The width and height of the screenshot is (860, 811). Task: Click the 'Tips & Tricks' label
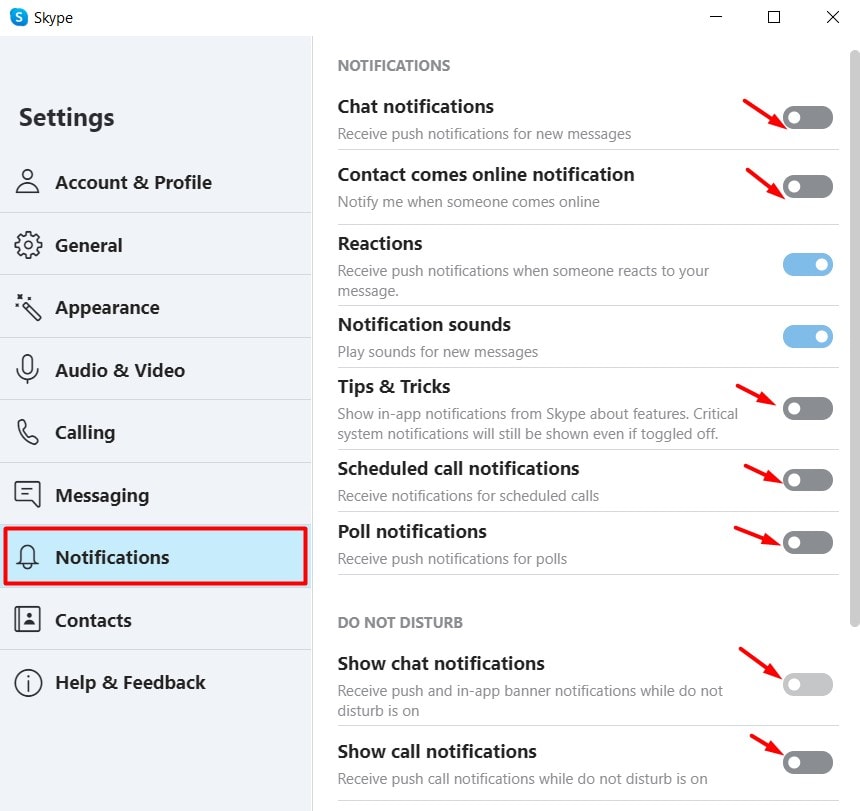point(394,387)
